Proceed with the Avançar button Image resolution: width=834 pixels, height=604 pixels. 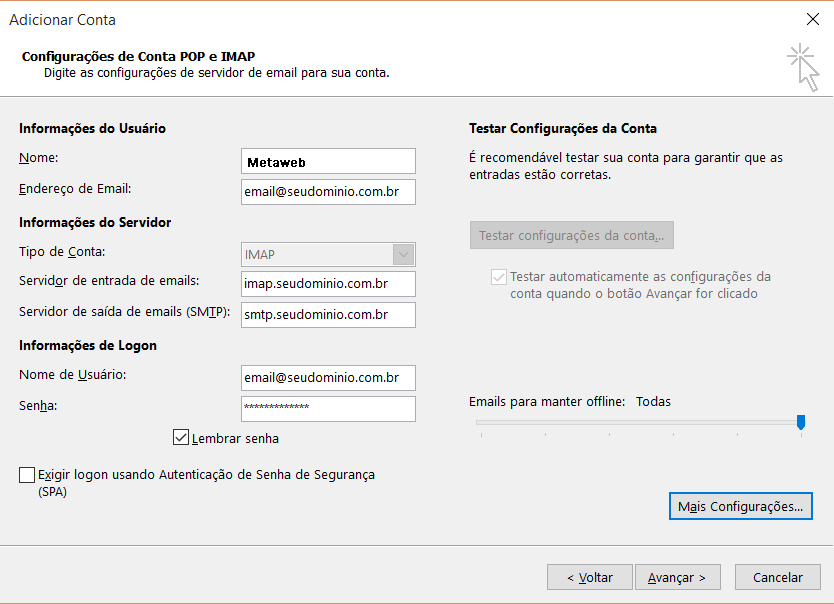pos(677,577)
